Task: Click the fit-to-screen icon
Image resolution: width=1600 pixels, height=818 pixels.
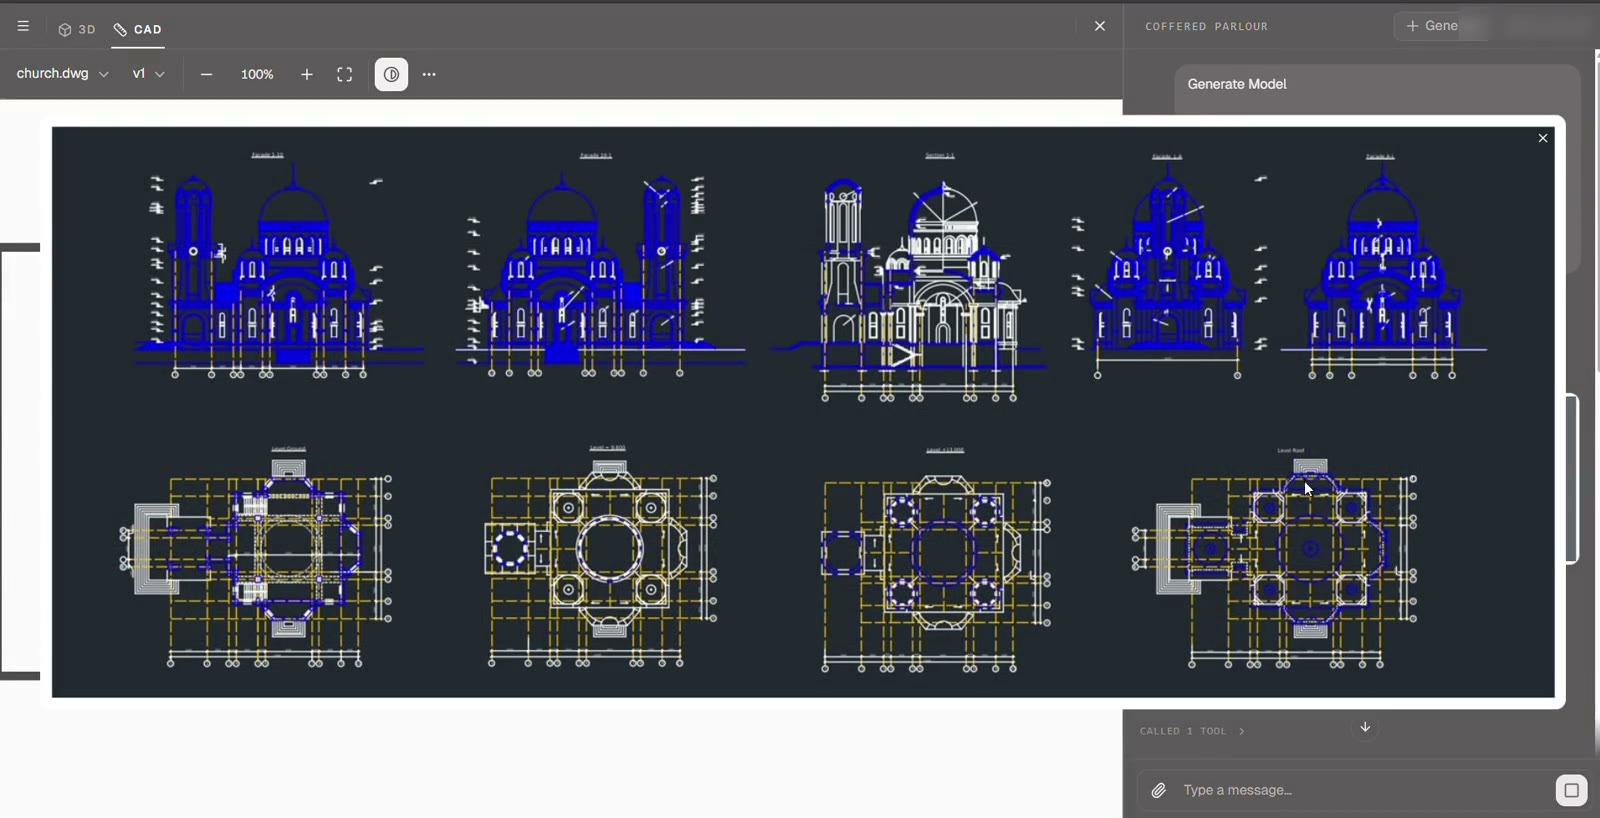Action: 345,74
